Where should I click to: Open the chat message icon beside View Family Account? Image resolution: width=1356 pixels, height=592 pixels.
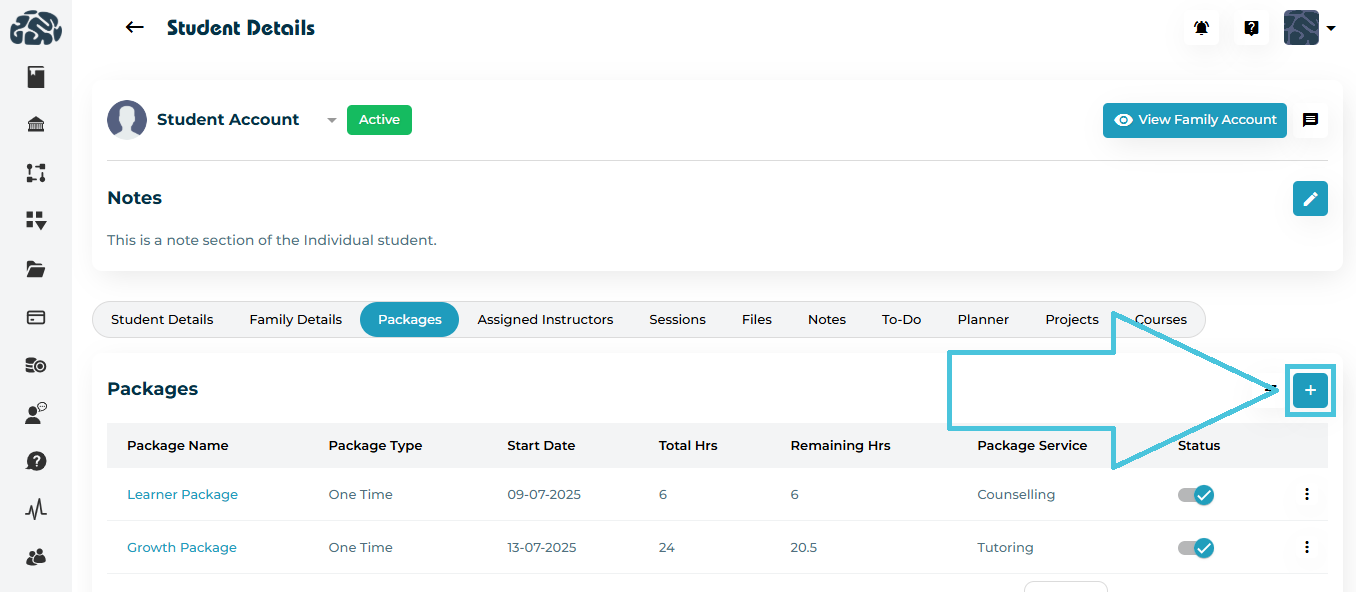(1310, 120)
